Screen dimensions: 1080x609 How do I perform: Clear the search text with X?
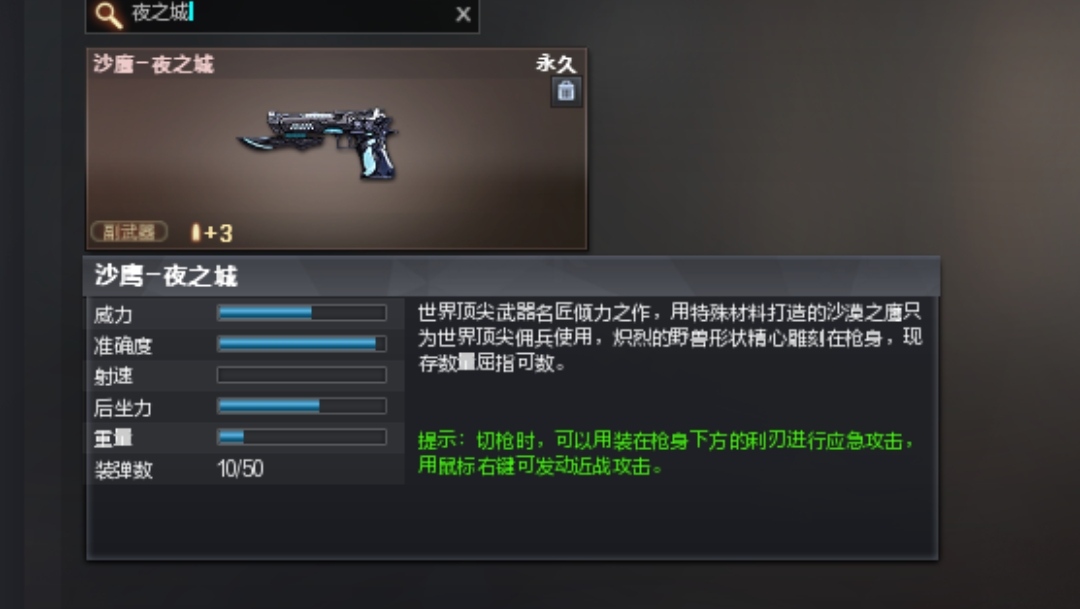[x=463, y=14]
